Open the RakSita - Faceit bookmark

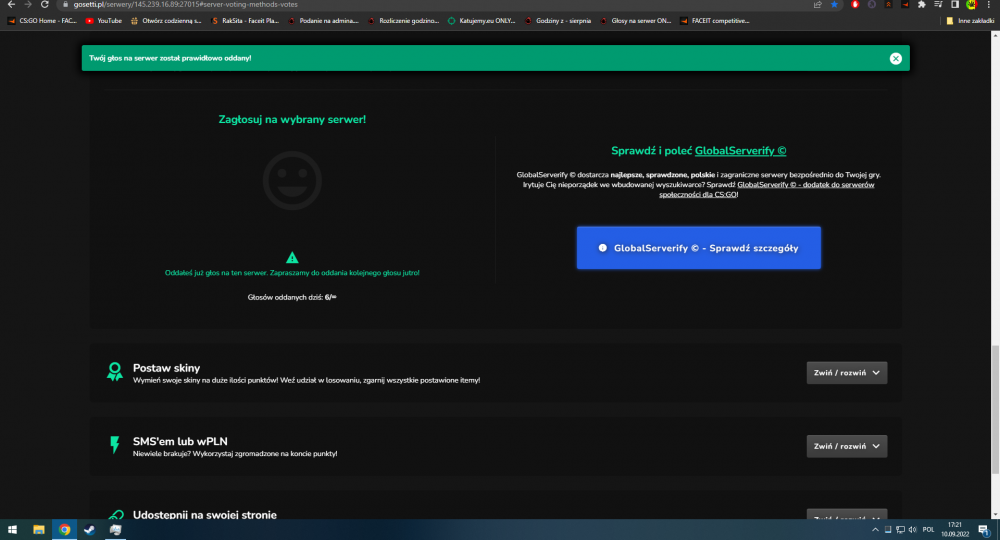(245, 21)
